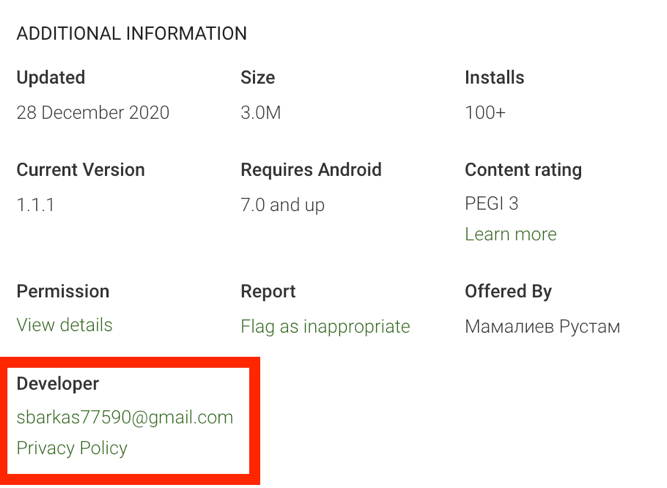Click the Current Version label
The image size is (667, 488).
[x=80, y=170]
